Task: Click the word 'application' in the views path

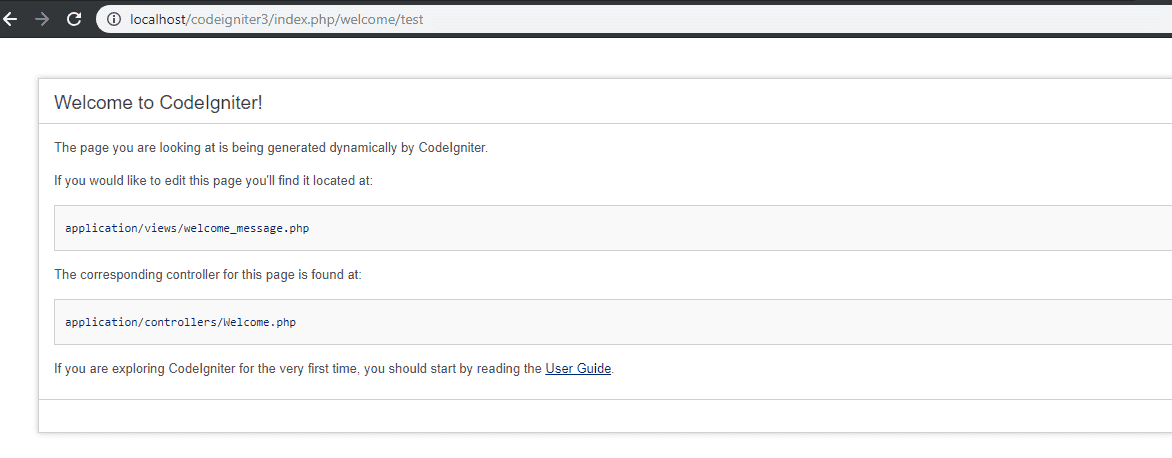Action: point(101,229)
